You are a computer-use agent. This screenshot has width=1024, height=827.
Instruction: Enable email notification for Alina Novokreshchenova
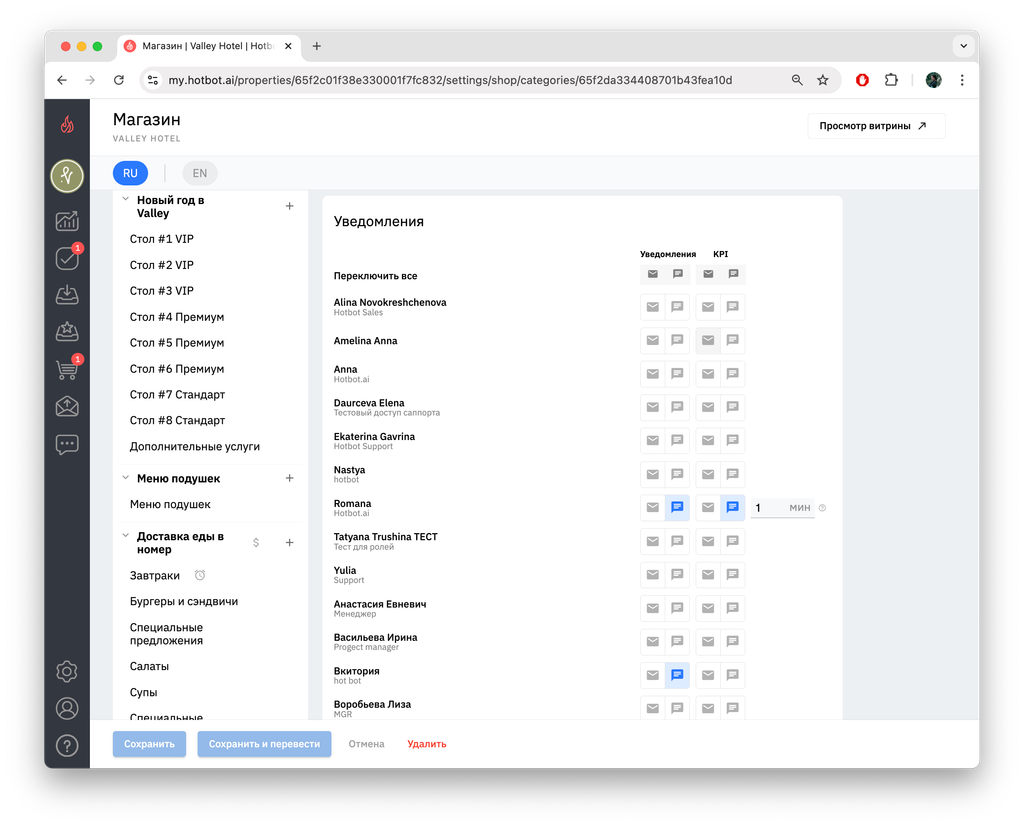tap(652, 306)
